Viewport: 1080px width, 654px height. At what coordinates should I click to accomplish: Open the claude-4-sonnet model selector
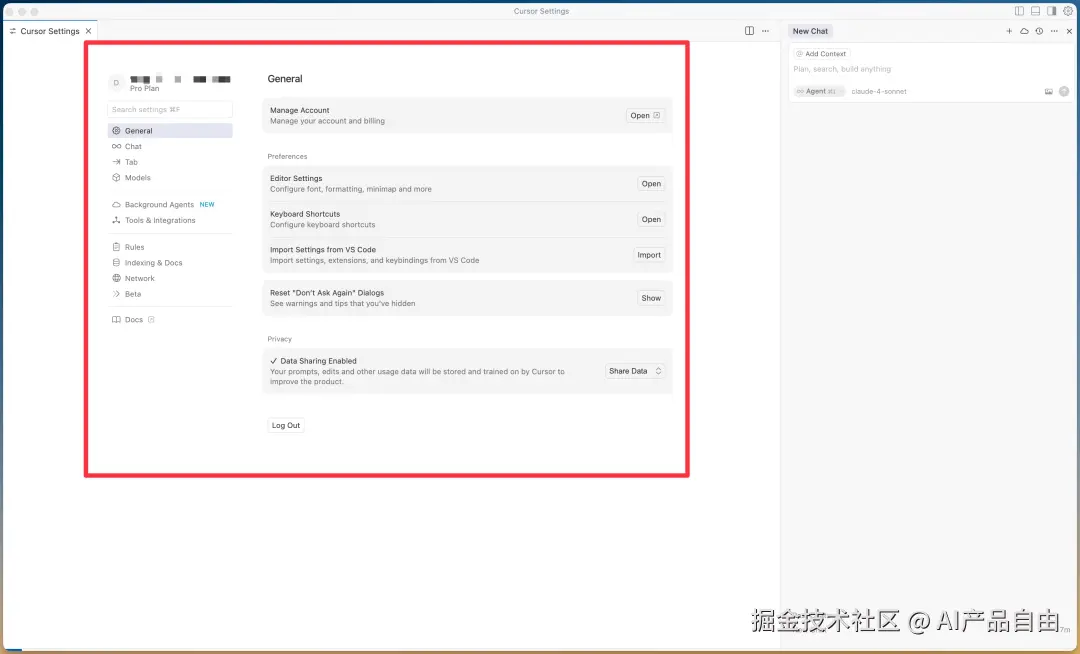(x=879, y=92)
